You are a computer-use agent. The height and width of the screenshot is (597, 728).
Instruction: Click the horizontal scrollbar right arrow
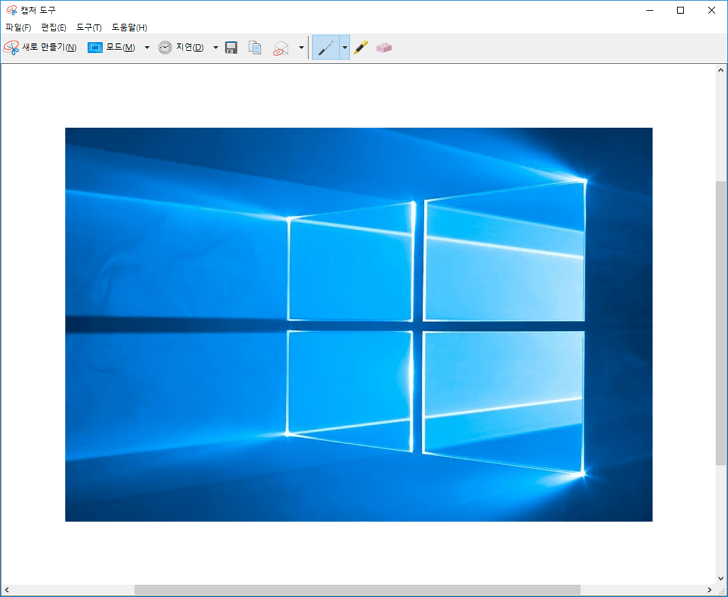[709, 590]
